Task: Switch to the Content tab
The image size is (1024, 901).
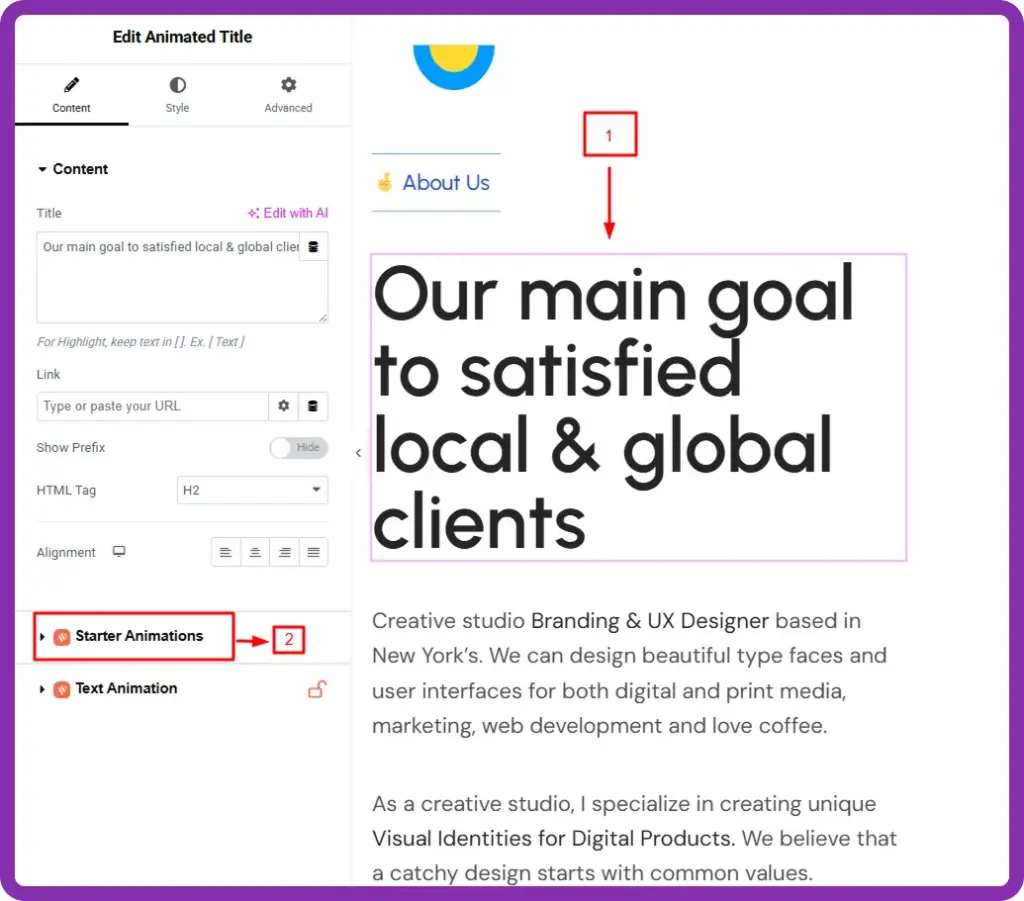Action: coord(71,95)
